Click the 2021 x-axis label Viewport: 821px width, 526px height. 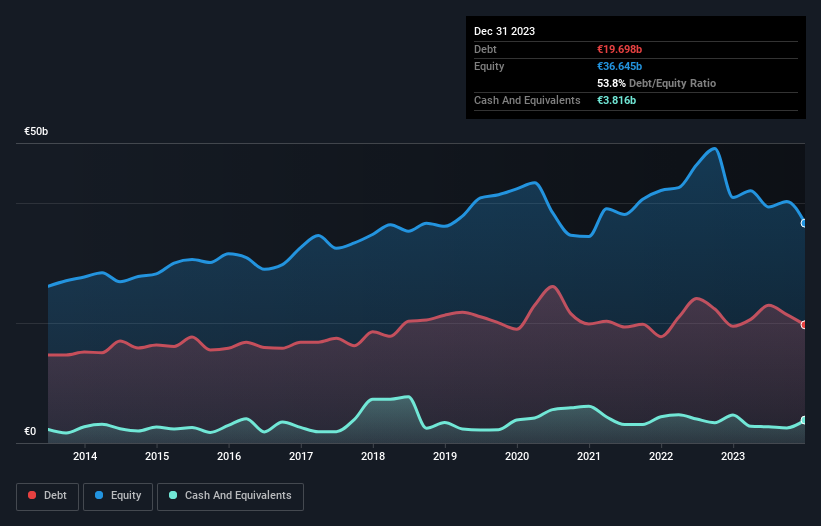589,456
